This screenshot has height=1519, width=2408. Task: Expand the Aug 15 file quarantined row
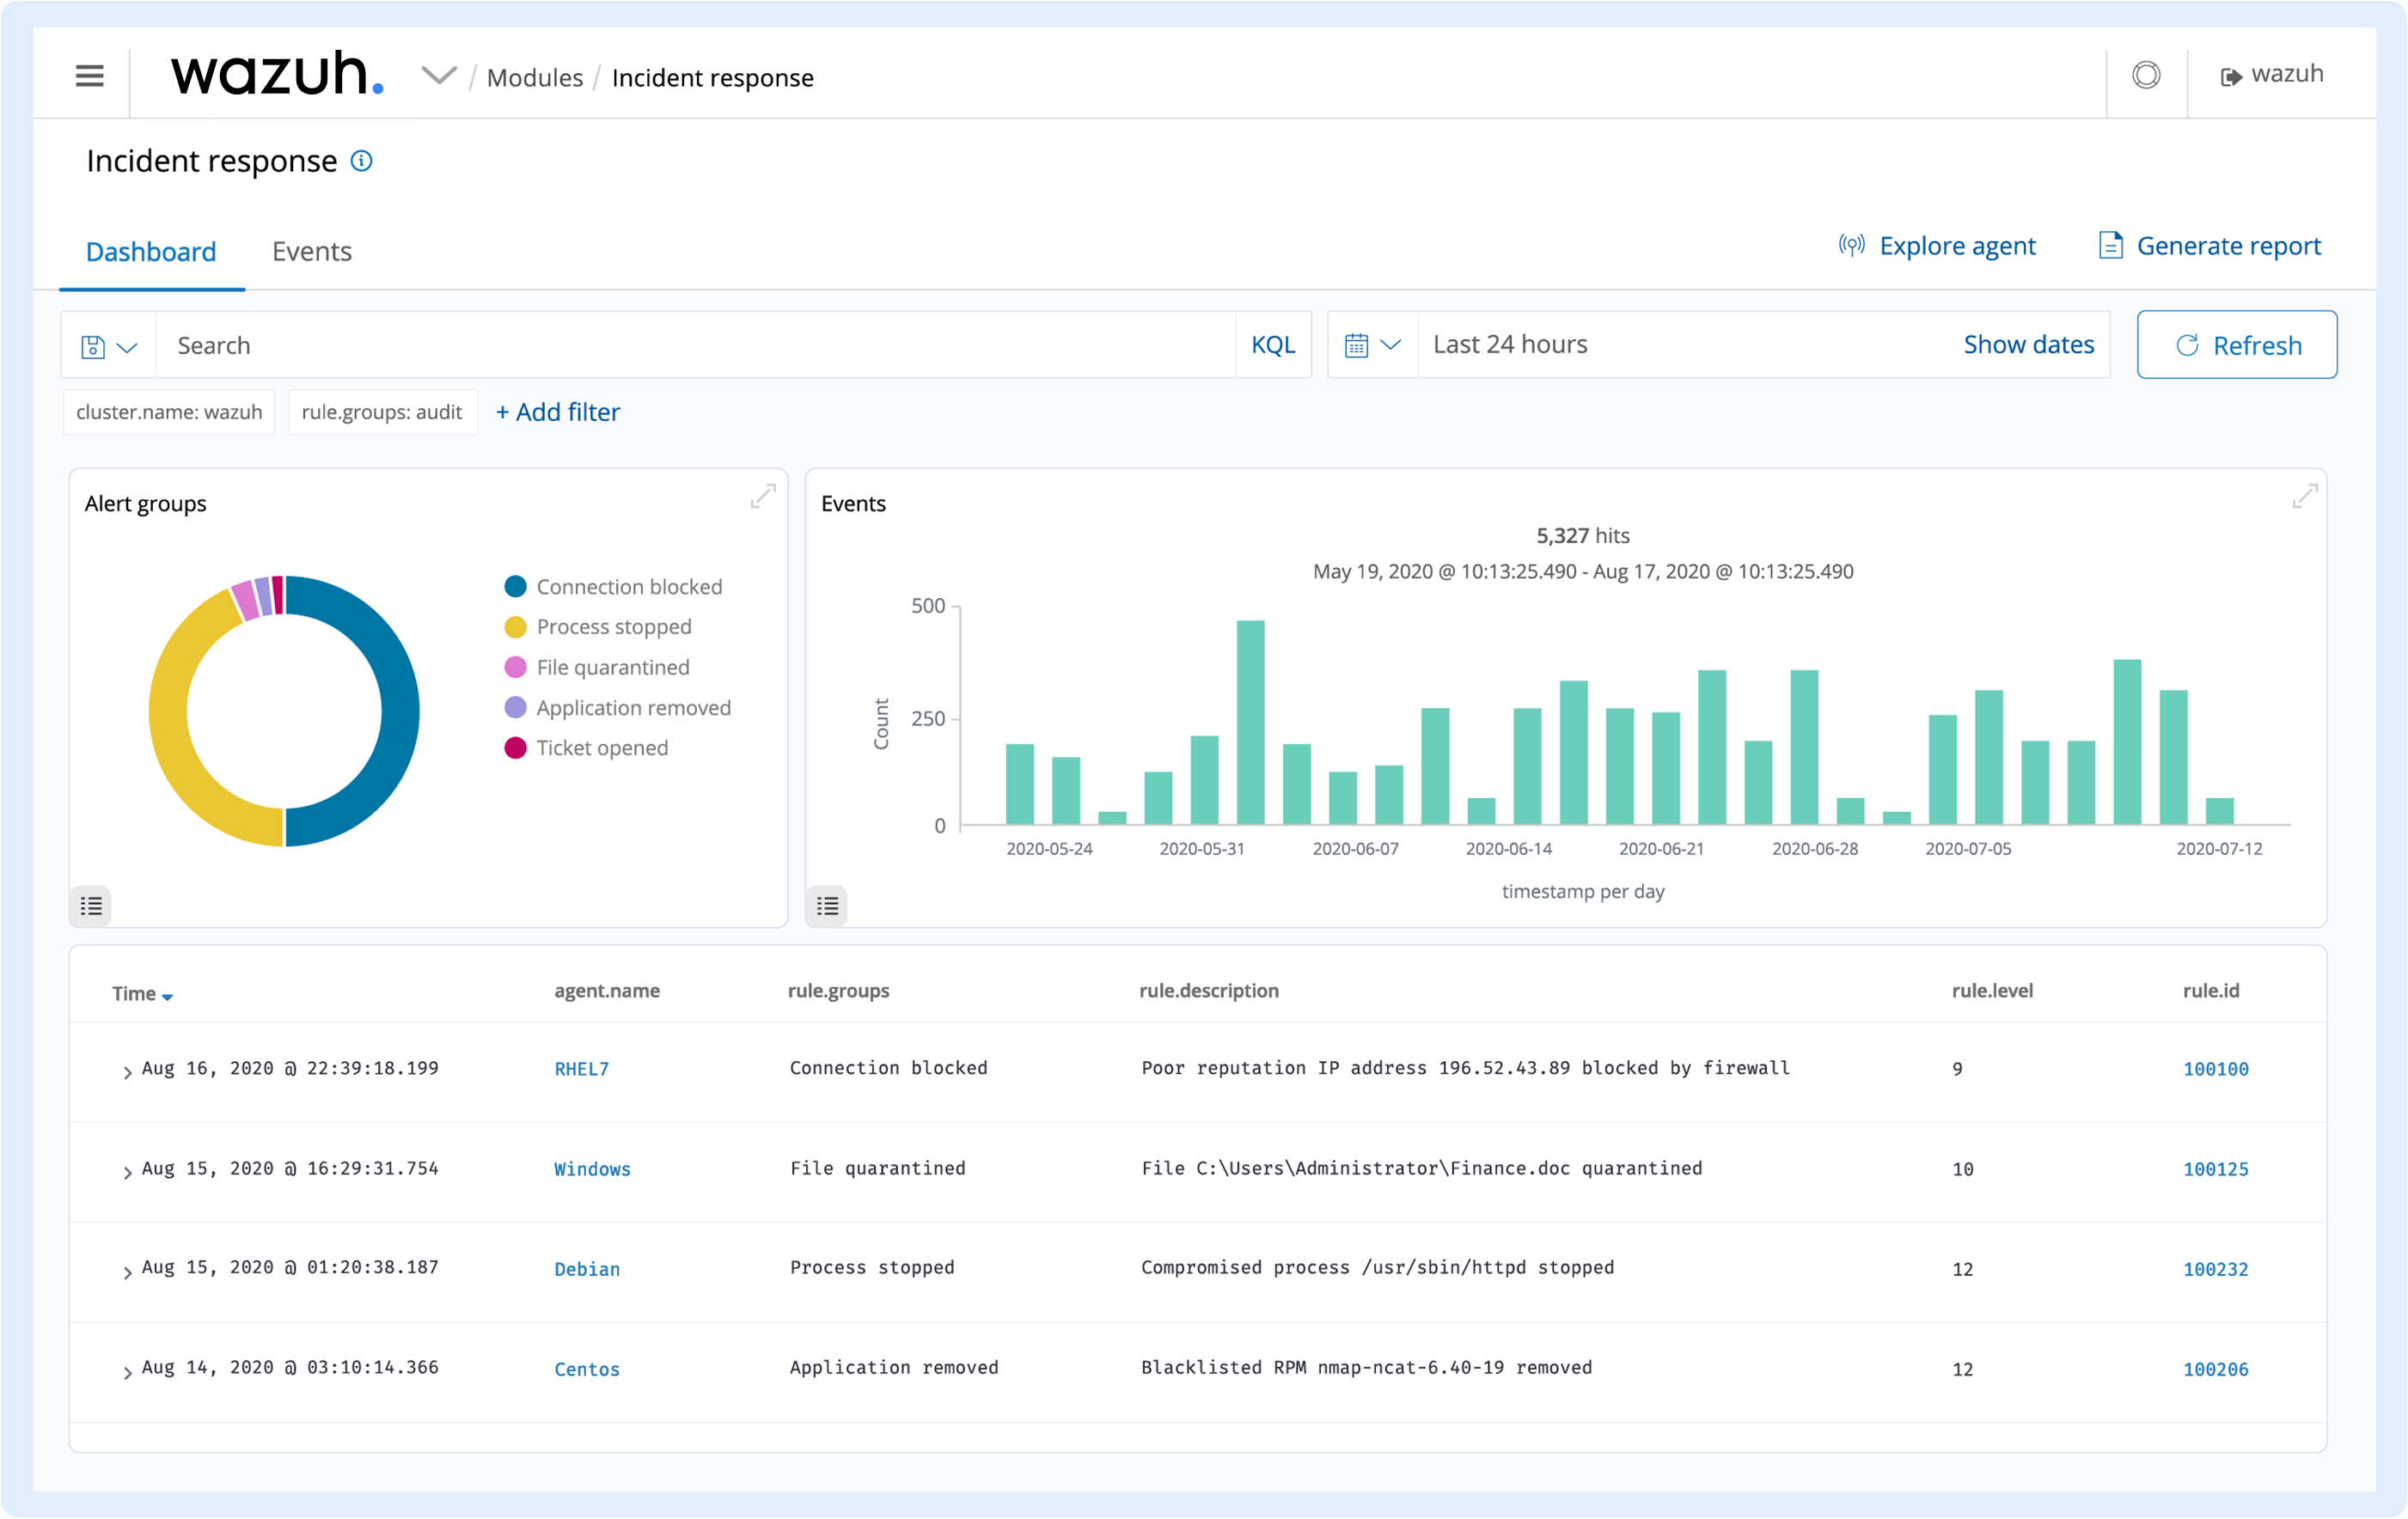(x=123, y=1169)
